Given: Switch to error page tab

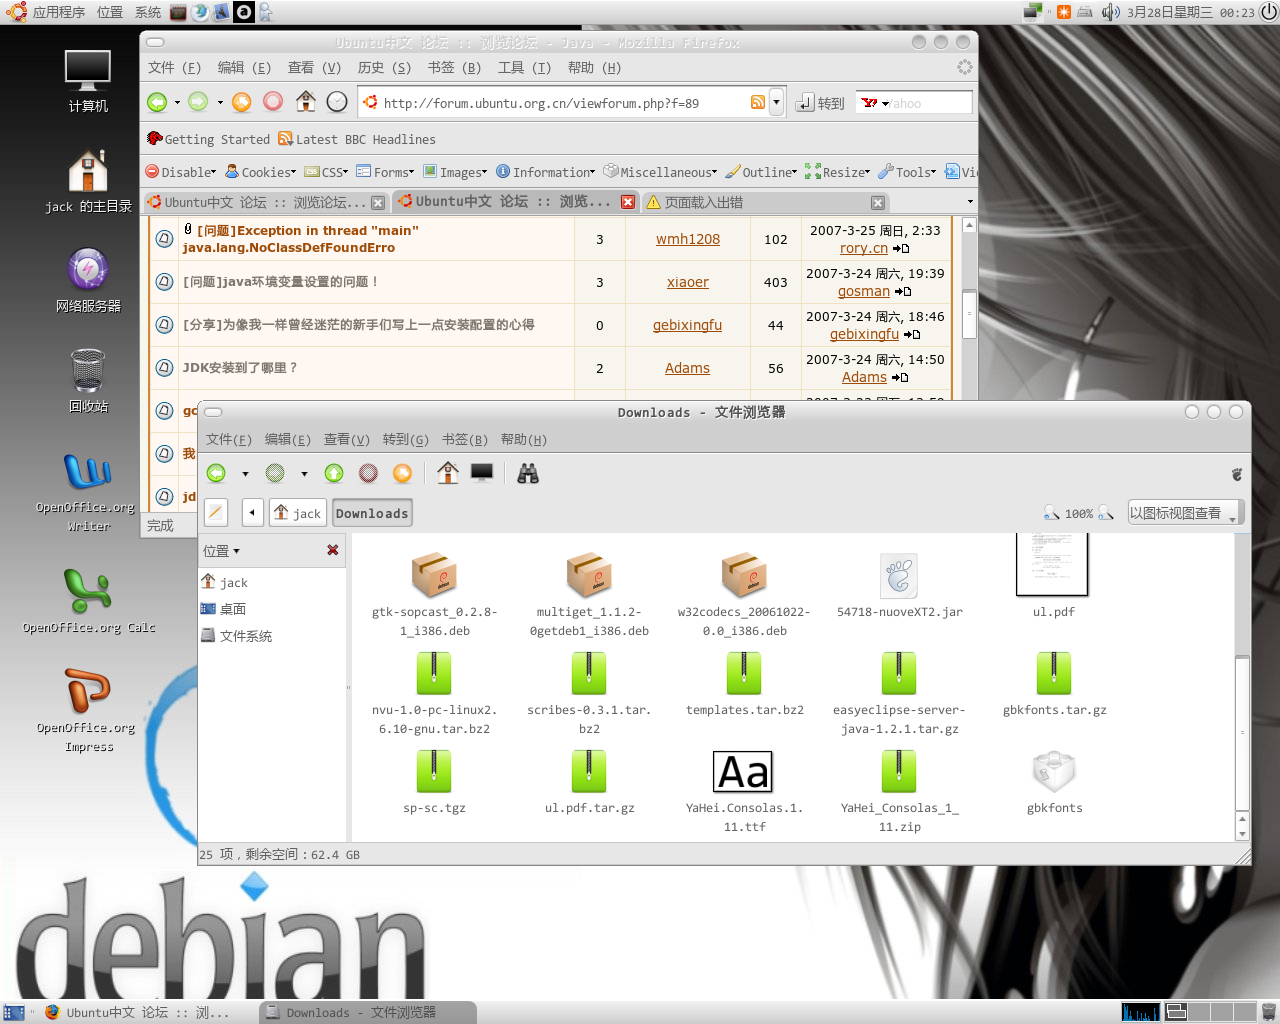Looking at the screenshot, I should [x=765, y=202].
